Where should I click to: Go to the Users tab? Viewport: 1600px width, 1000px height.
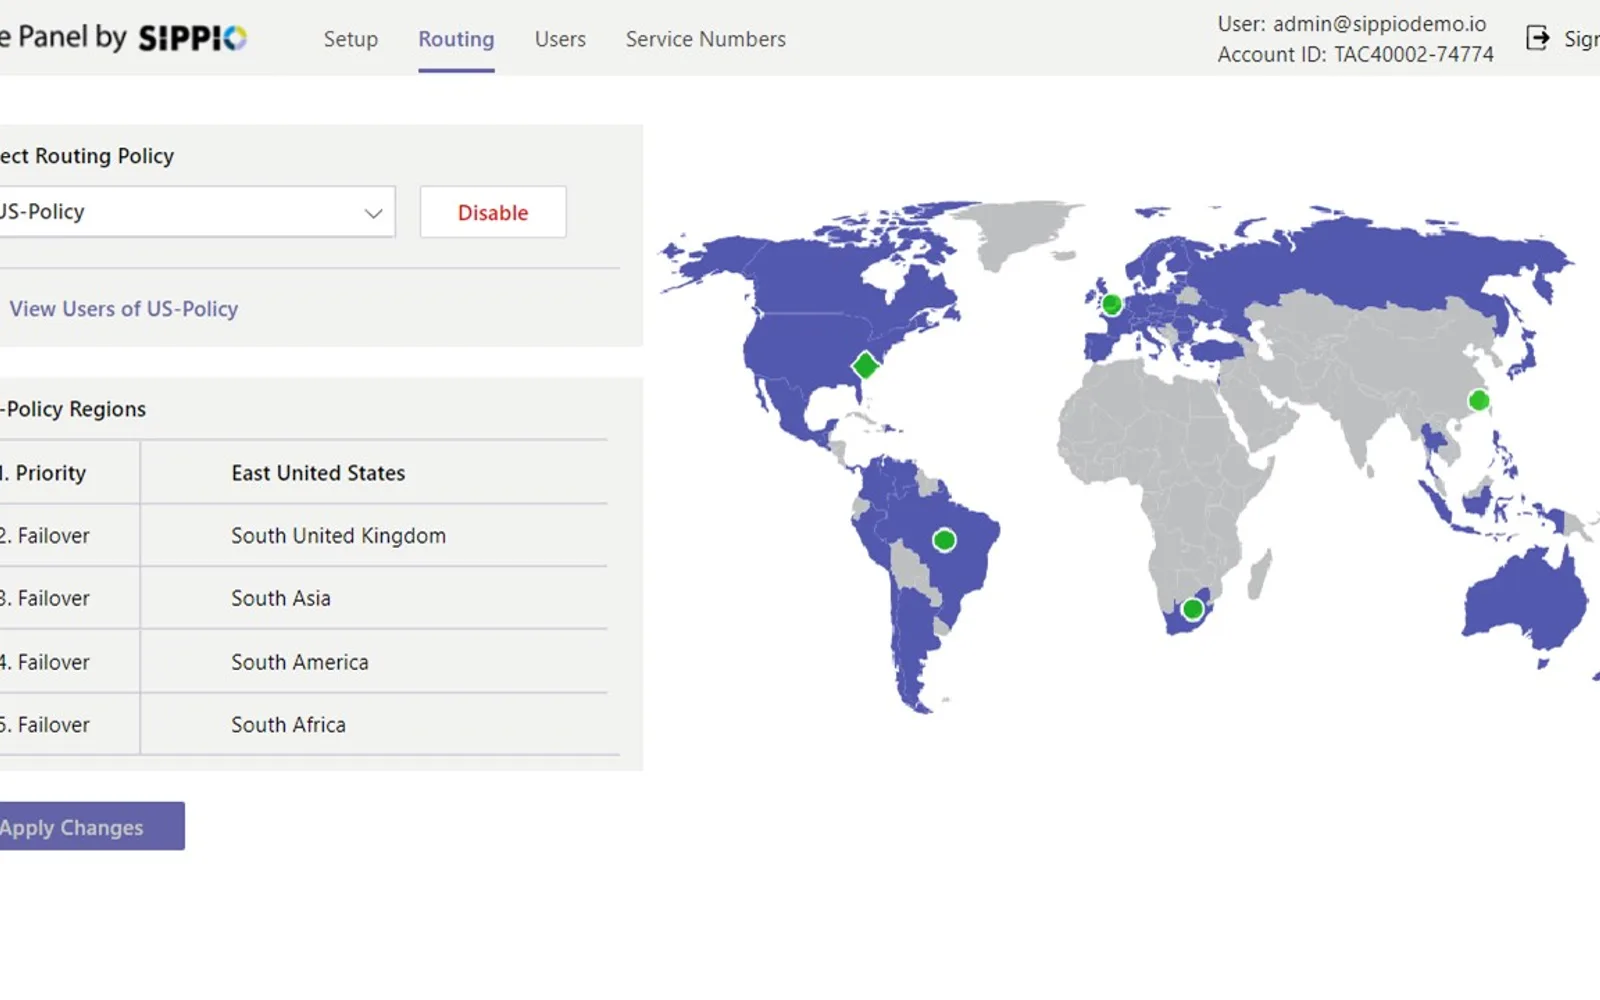[x=560, y=39]
